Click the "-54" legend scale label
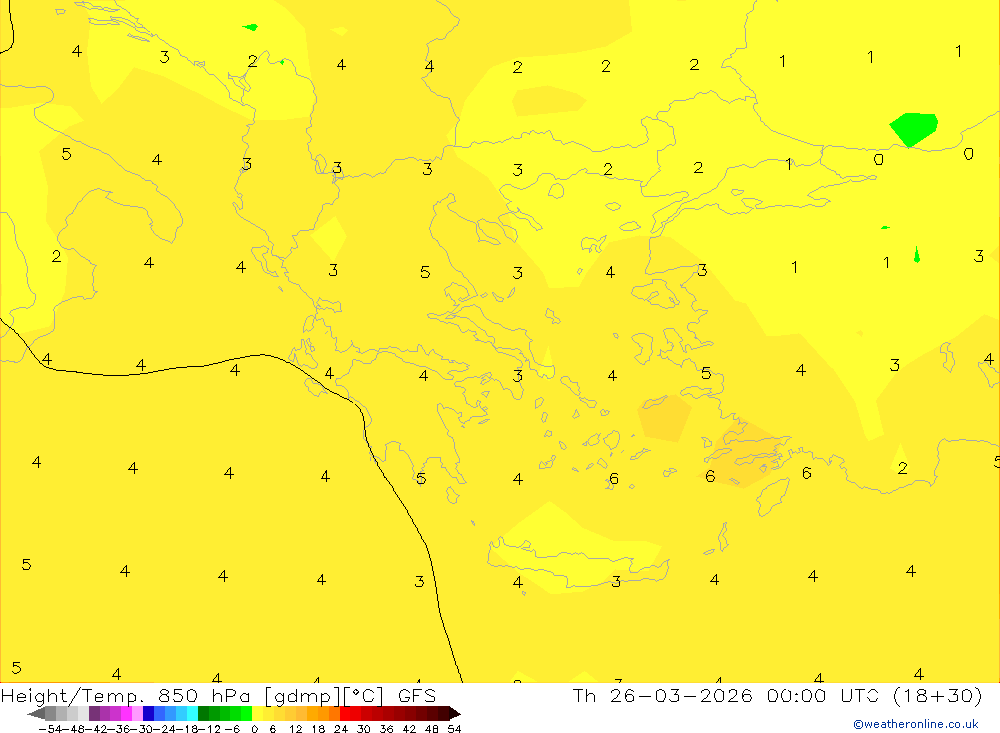This screenshot has width=1000, height=733. pyautogui.click(x=50, y=729)
